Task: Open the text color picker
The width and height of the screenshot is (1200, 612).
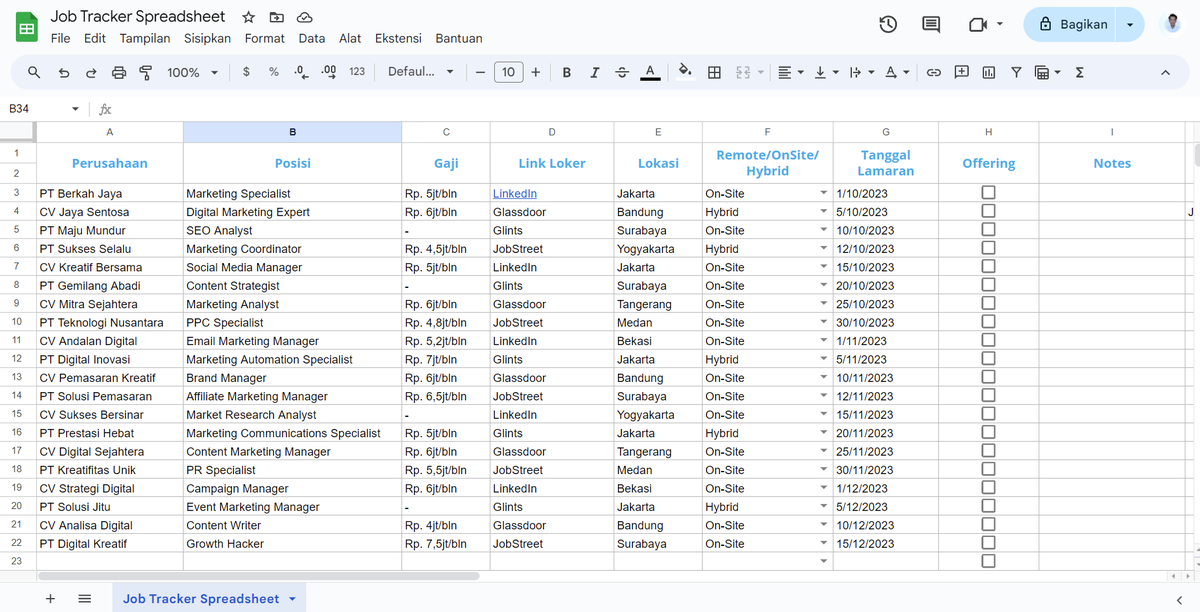Action: tap(650, 72)
